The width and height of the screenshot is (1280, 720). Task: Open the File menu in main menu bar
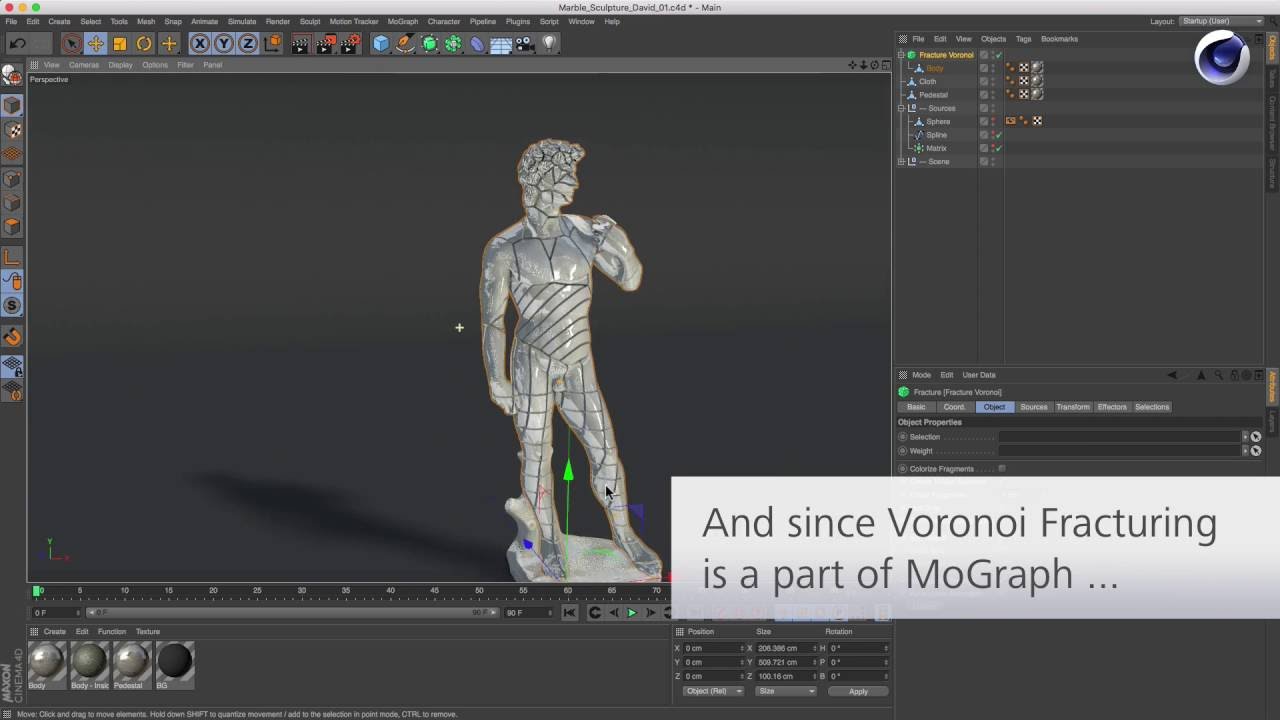click(x=11, y=21)
